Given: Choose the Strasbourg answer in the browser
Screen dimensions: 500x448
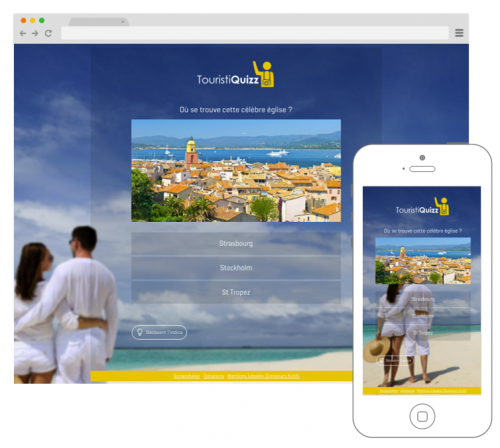Looking at the screenshot, I should [x=236, y=244].
